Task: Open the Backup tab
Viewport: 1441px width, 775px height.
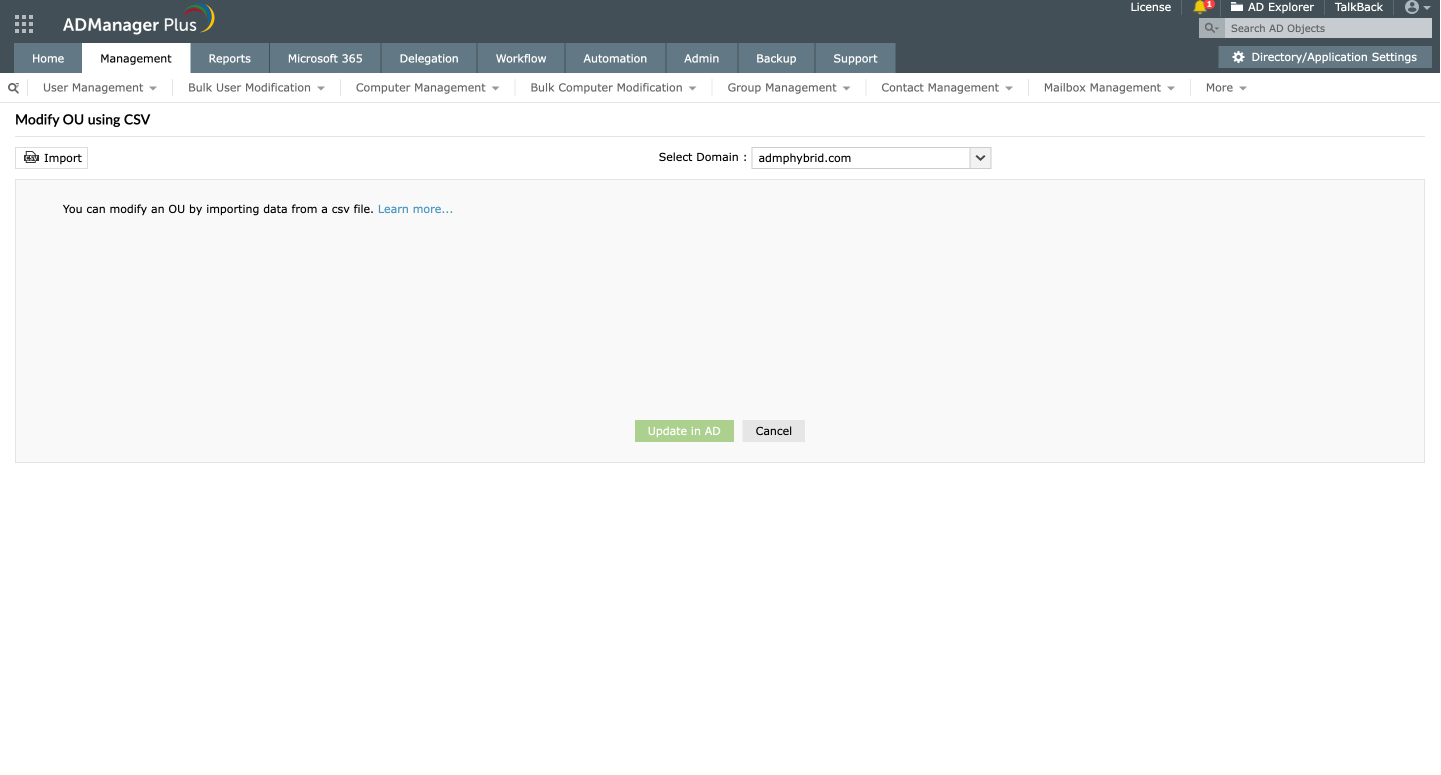Action: (776, 58)
